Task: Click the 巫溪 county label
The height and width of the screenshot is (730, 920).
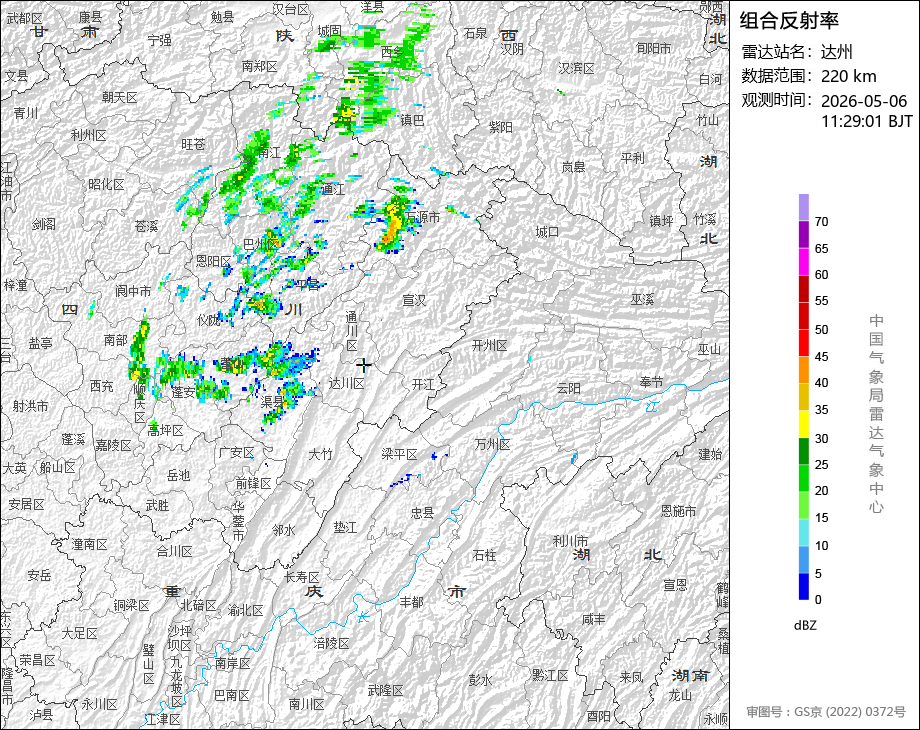Action: pyautogui.click(x=642, y=299)
